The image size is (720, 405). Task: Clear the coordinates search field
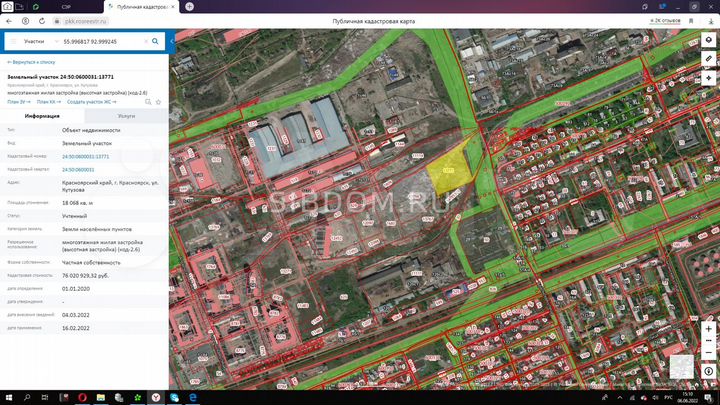[x=146, y=41]
